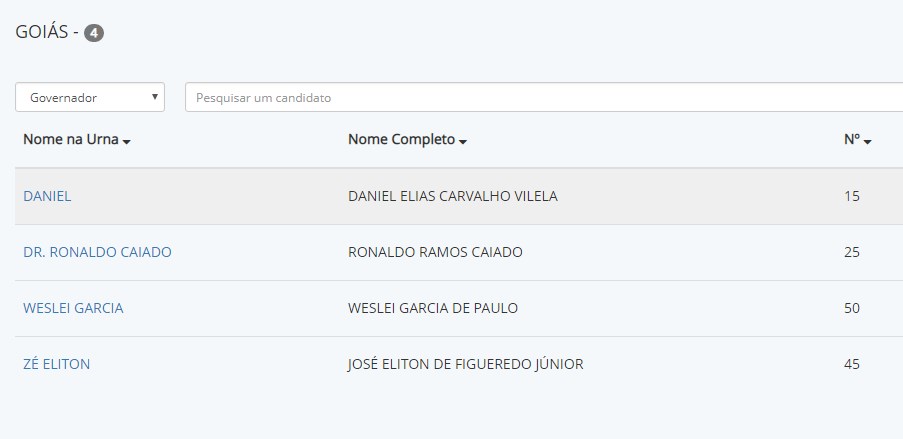Screen dimensions: 903x439
Task: Click the sort arrow beside Nº column
Action: [x=867, y=142]
